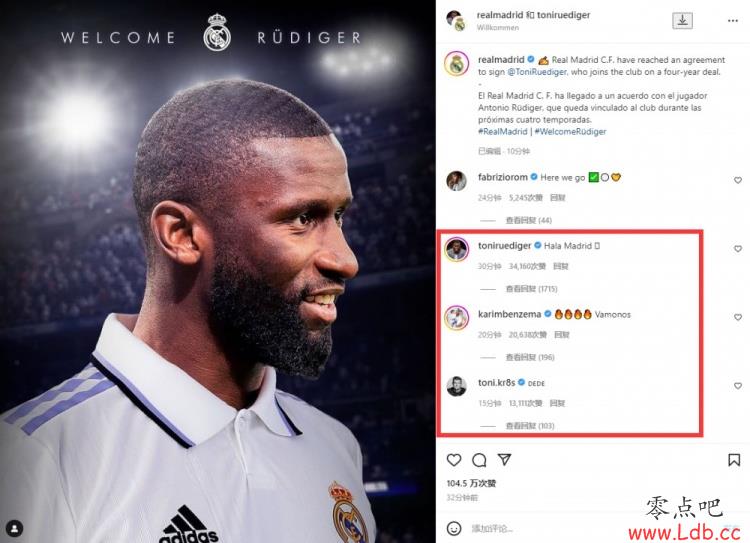Save post using the bookmark icon

point(734,460)
